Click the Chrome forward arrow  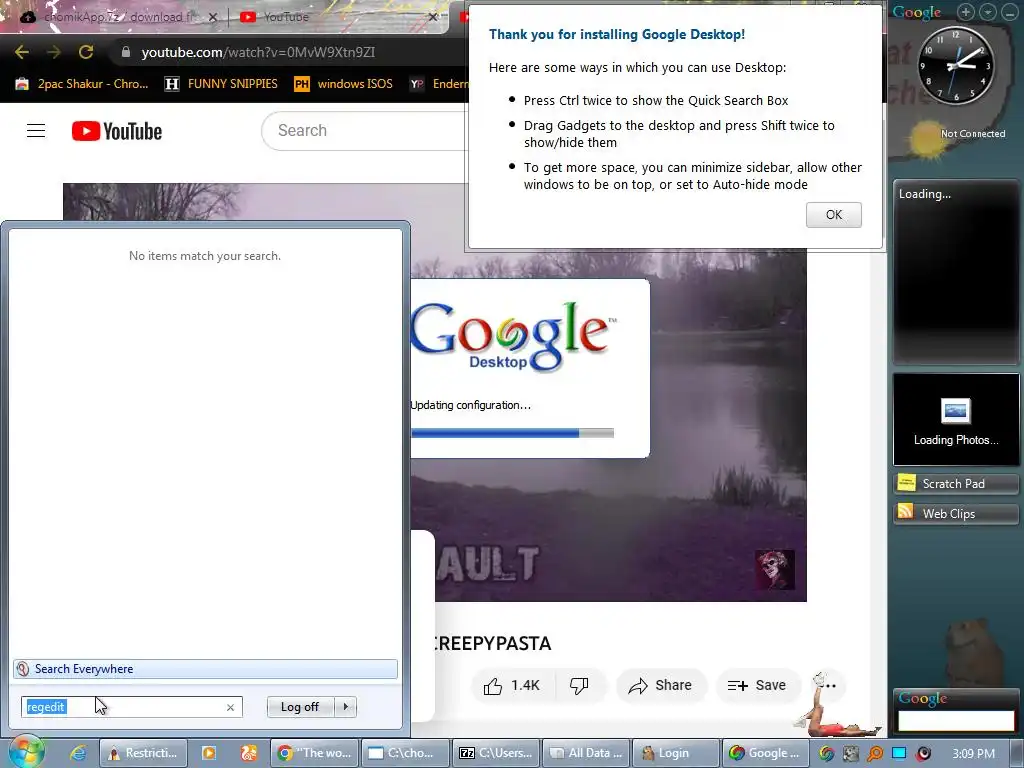[x=54, y=52]
